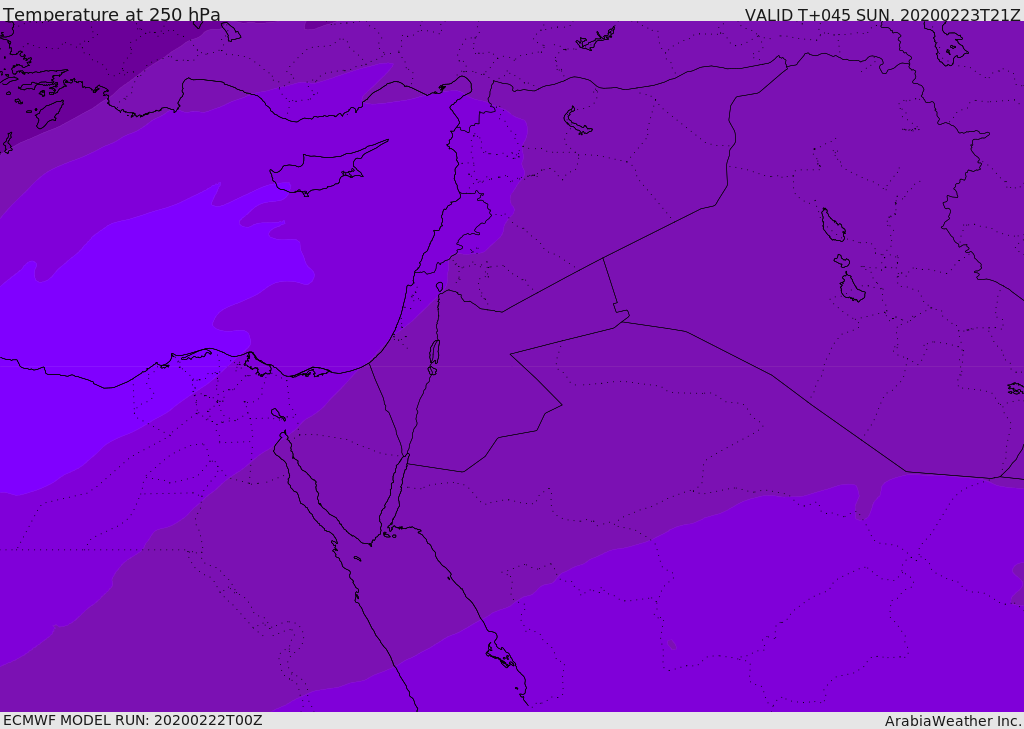
Task: Select the VALID T+045 timestamp text
Action: click(882, 15)
